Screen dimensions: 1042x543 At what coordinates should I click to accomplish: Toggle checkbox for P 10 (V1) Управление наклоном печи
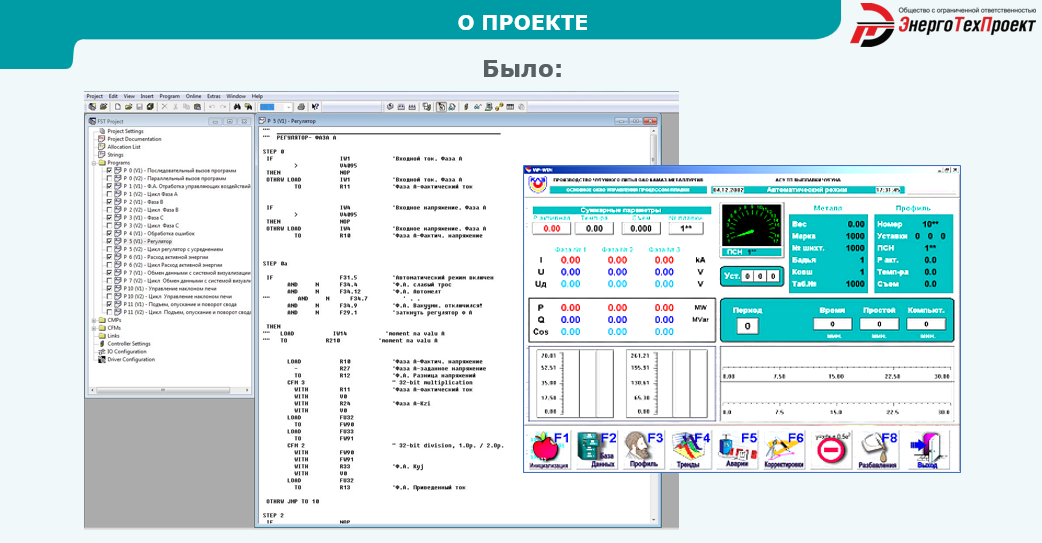[110, 288]
